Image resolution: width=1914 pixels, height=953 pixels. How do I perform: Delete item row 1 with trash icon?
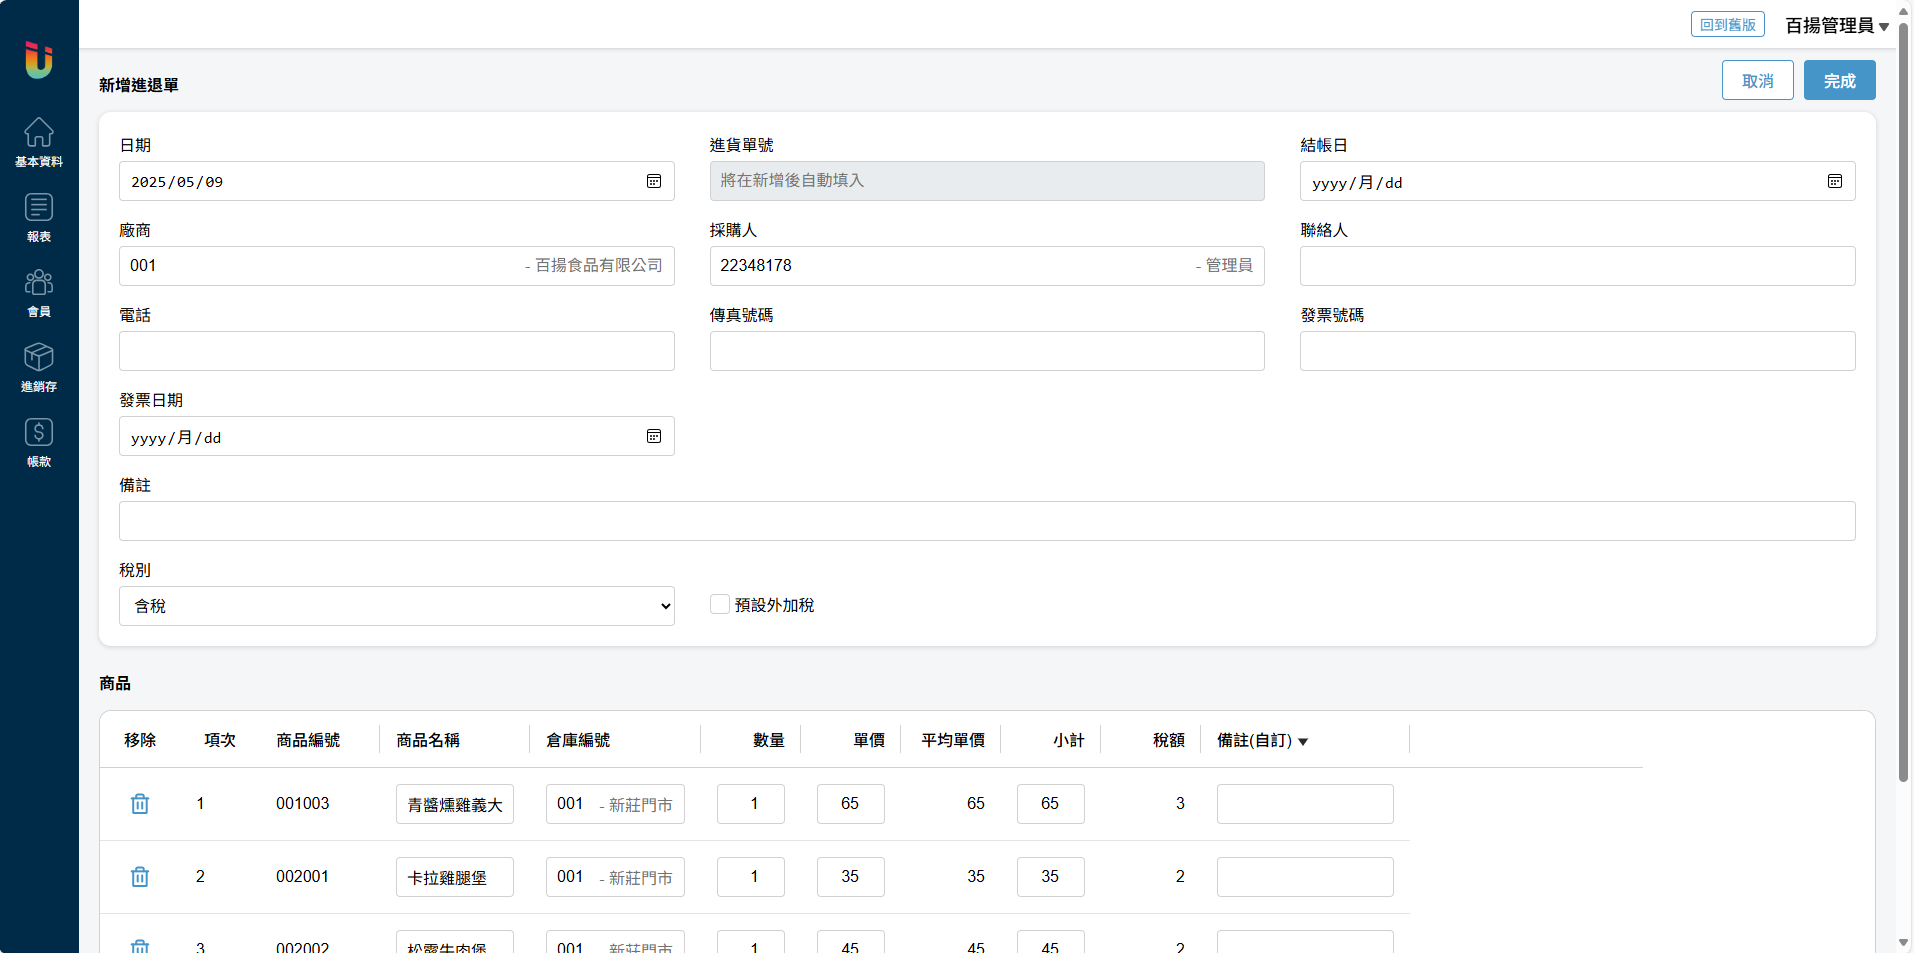point(140,804)
